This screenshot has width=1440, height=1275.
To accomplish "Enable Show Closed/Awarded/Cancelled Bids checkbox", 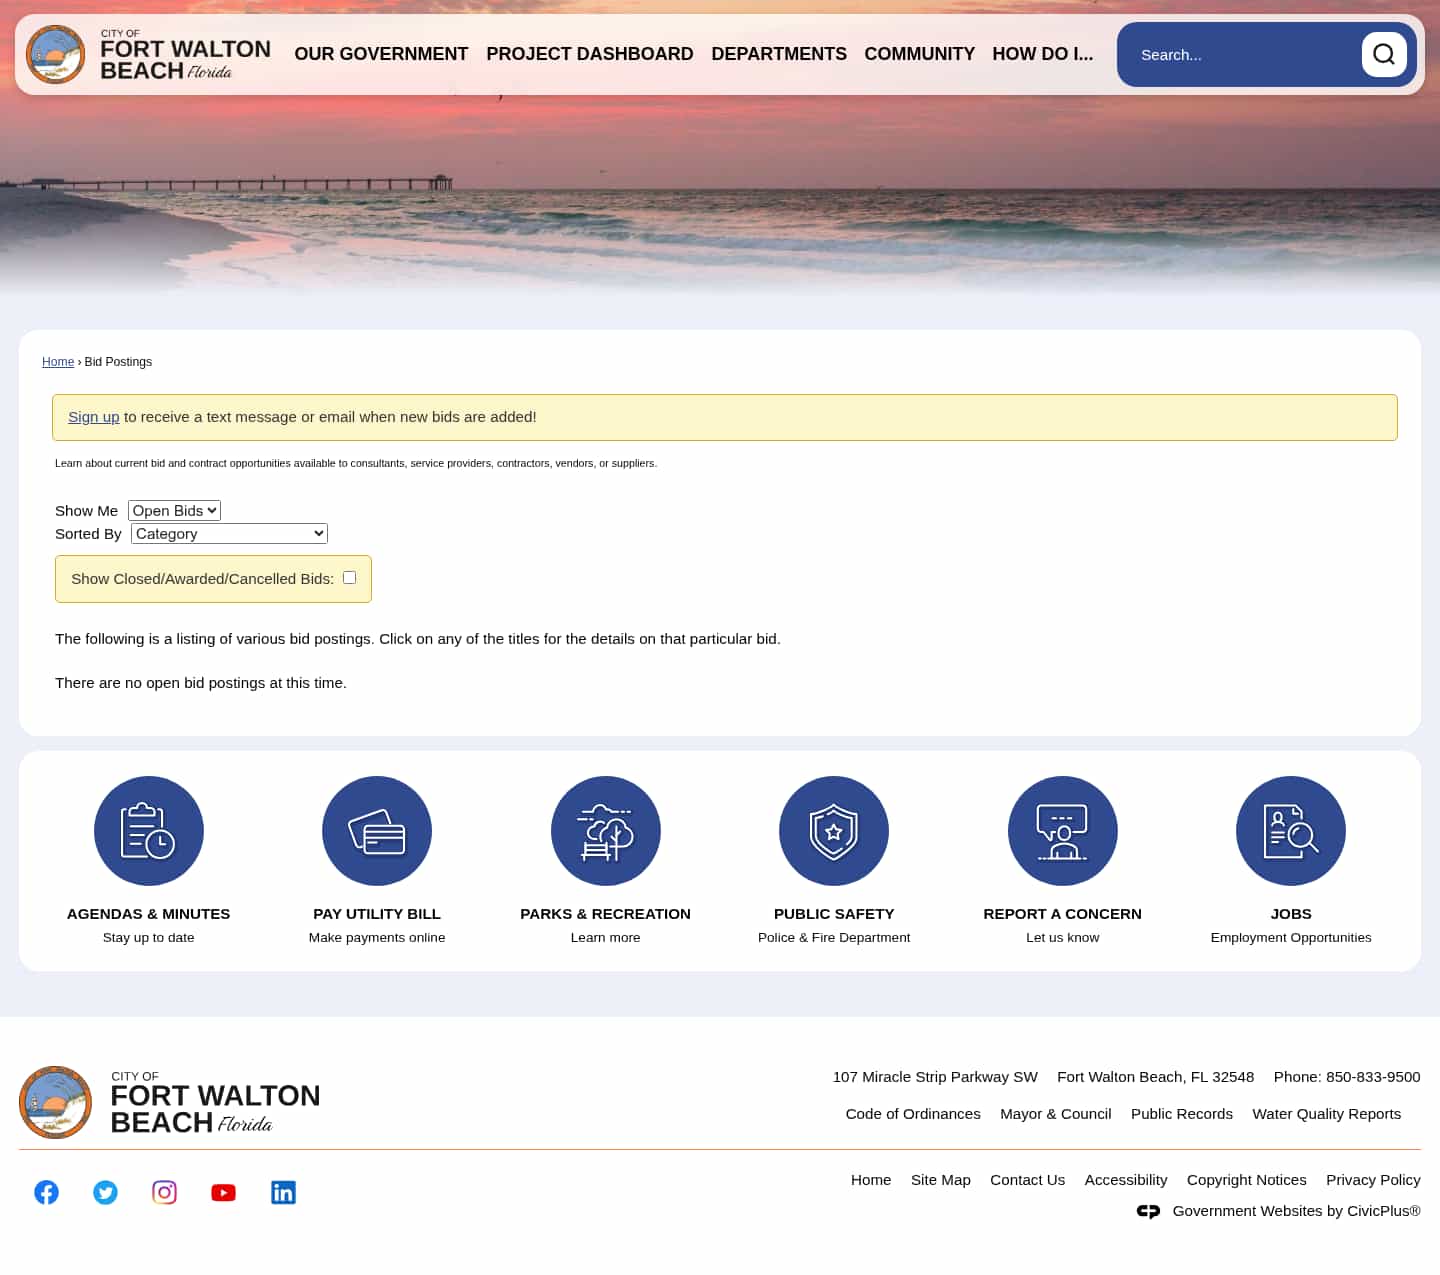I will (x=349, y=577).
